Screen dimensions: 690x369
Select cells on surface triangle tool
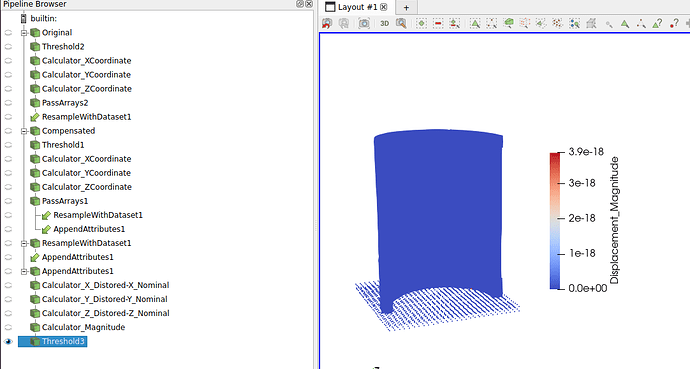tap(475, 23)
